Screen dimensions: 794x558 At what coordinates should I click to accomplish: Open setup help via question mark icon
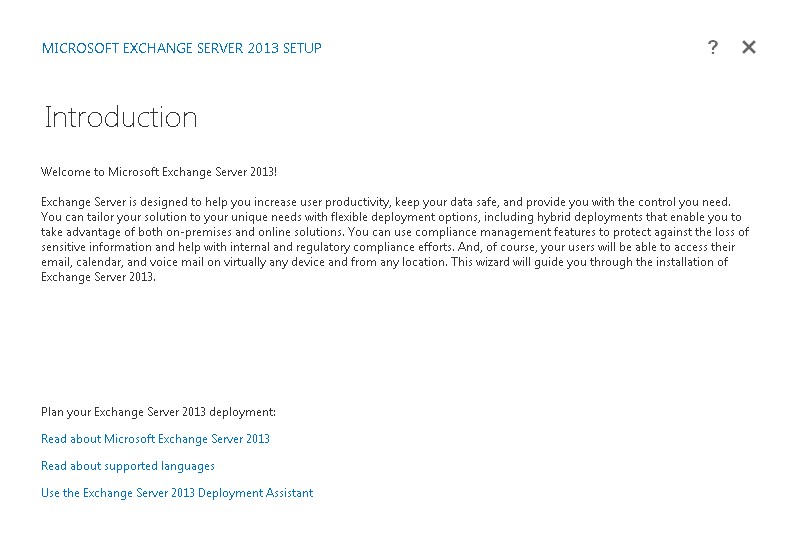712,47
